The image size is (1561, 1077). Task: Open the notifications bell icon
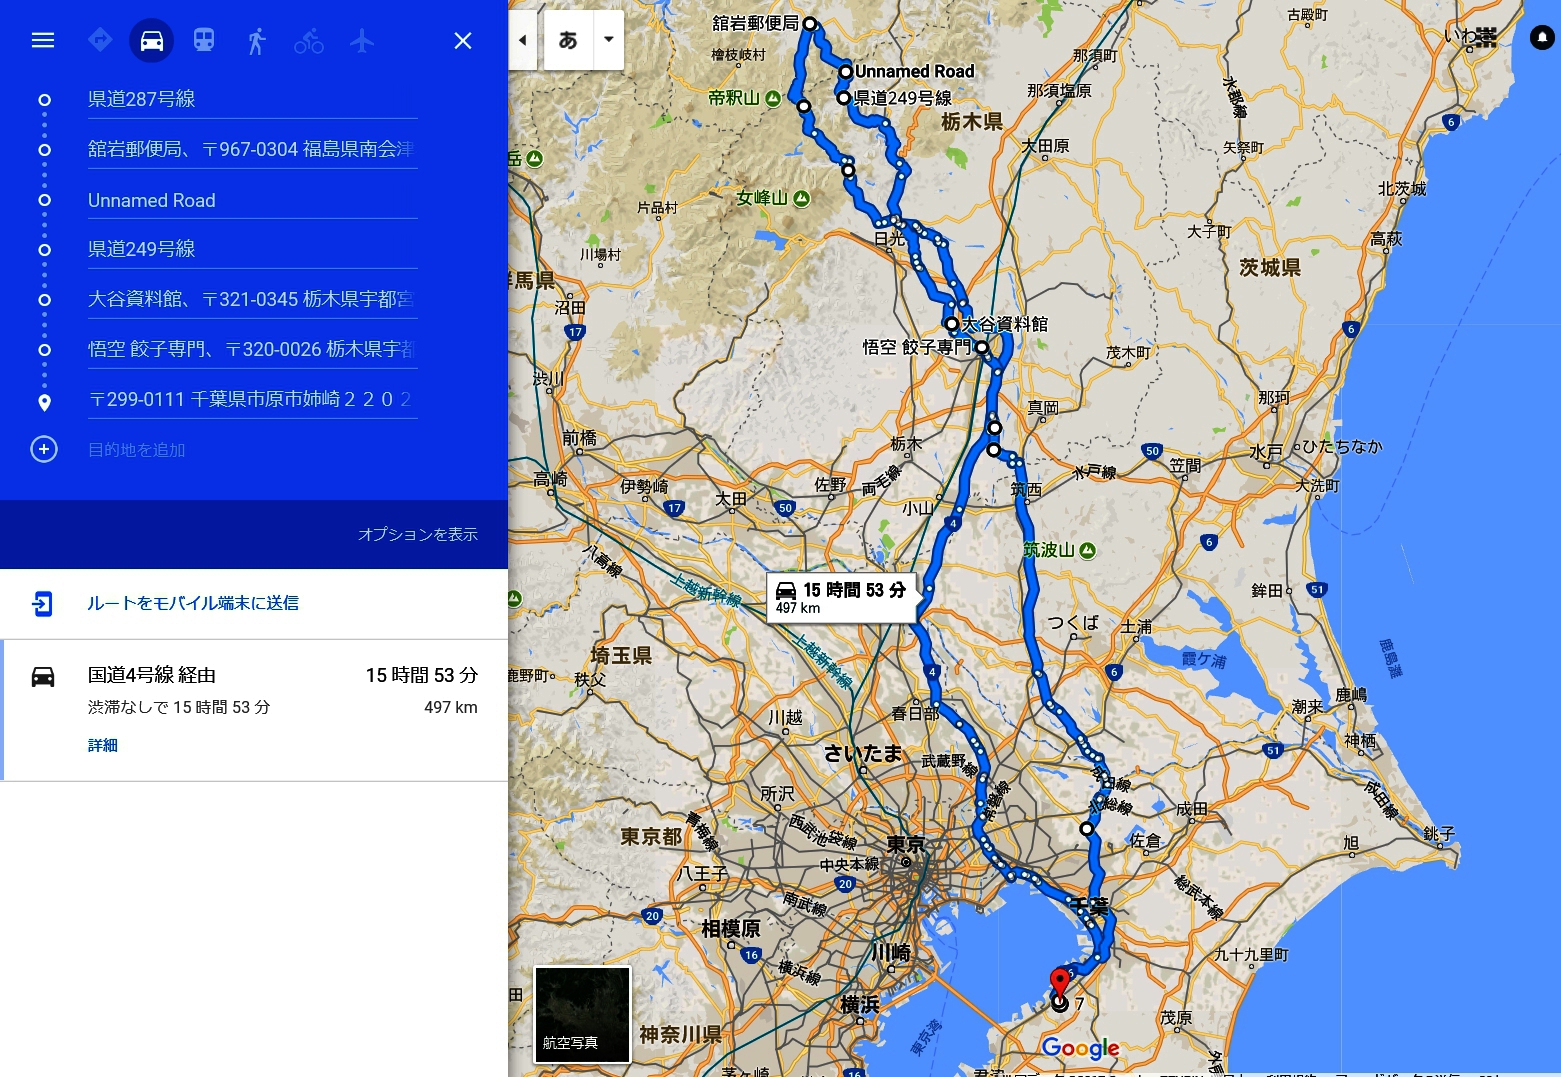(x=1542, y=38)
